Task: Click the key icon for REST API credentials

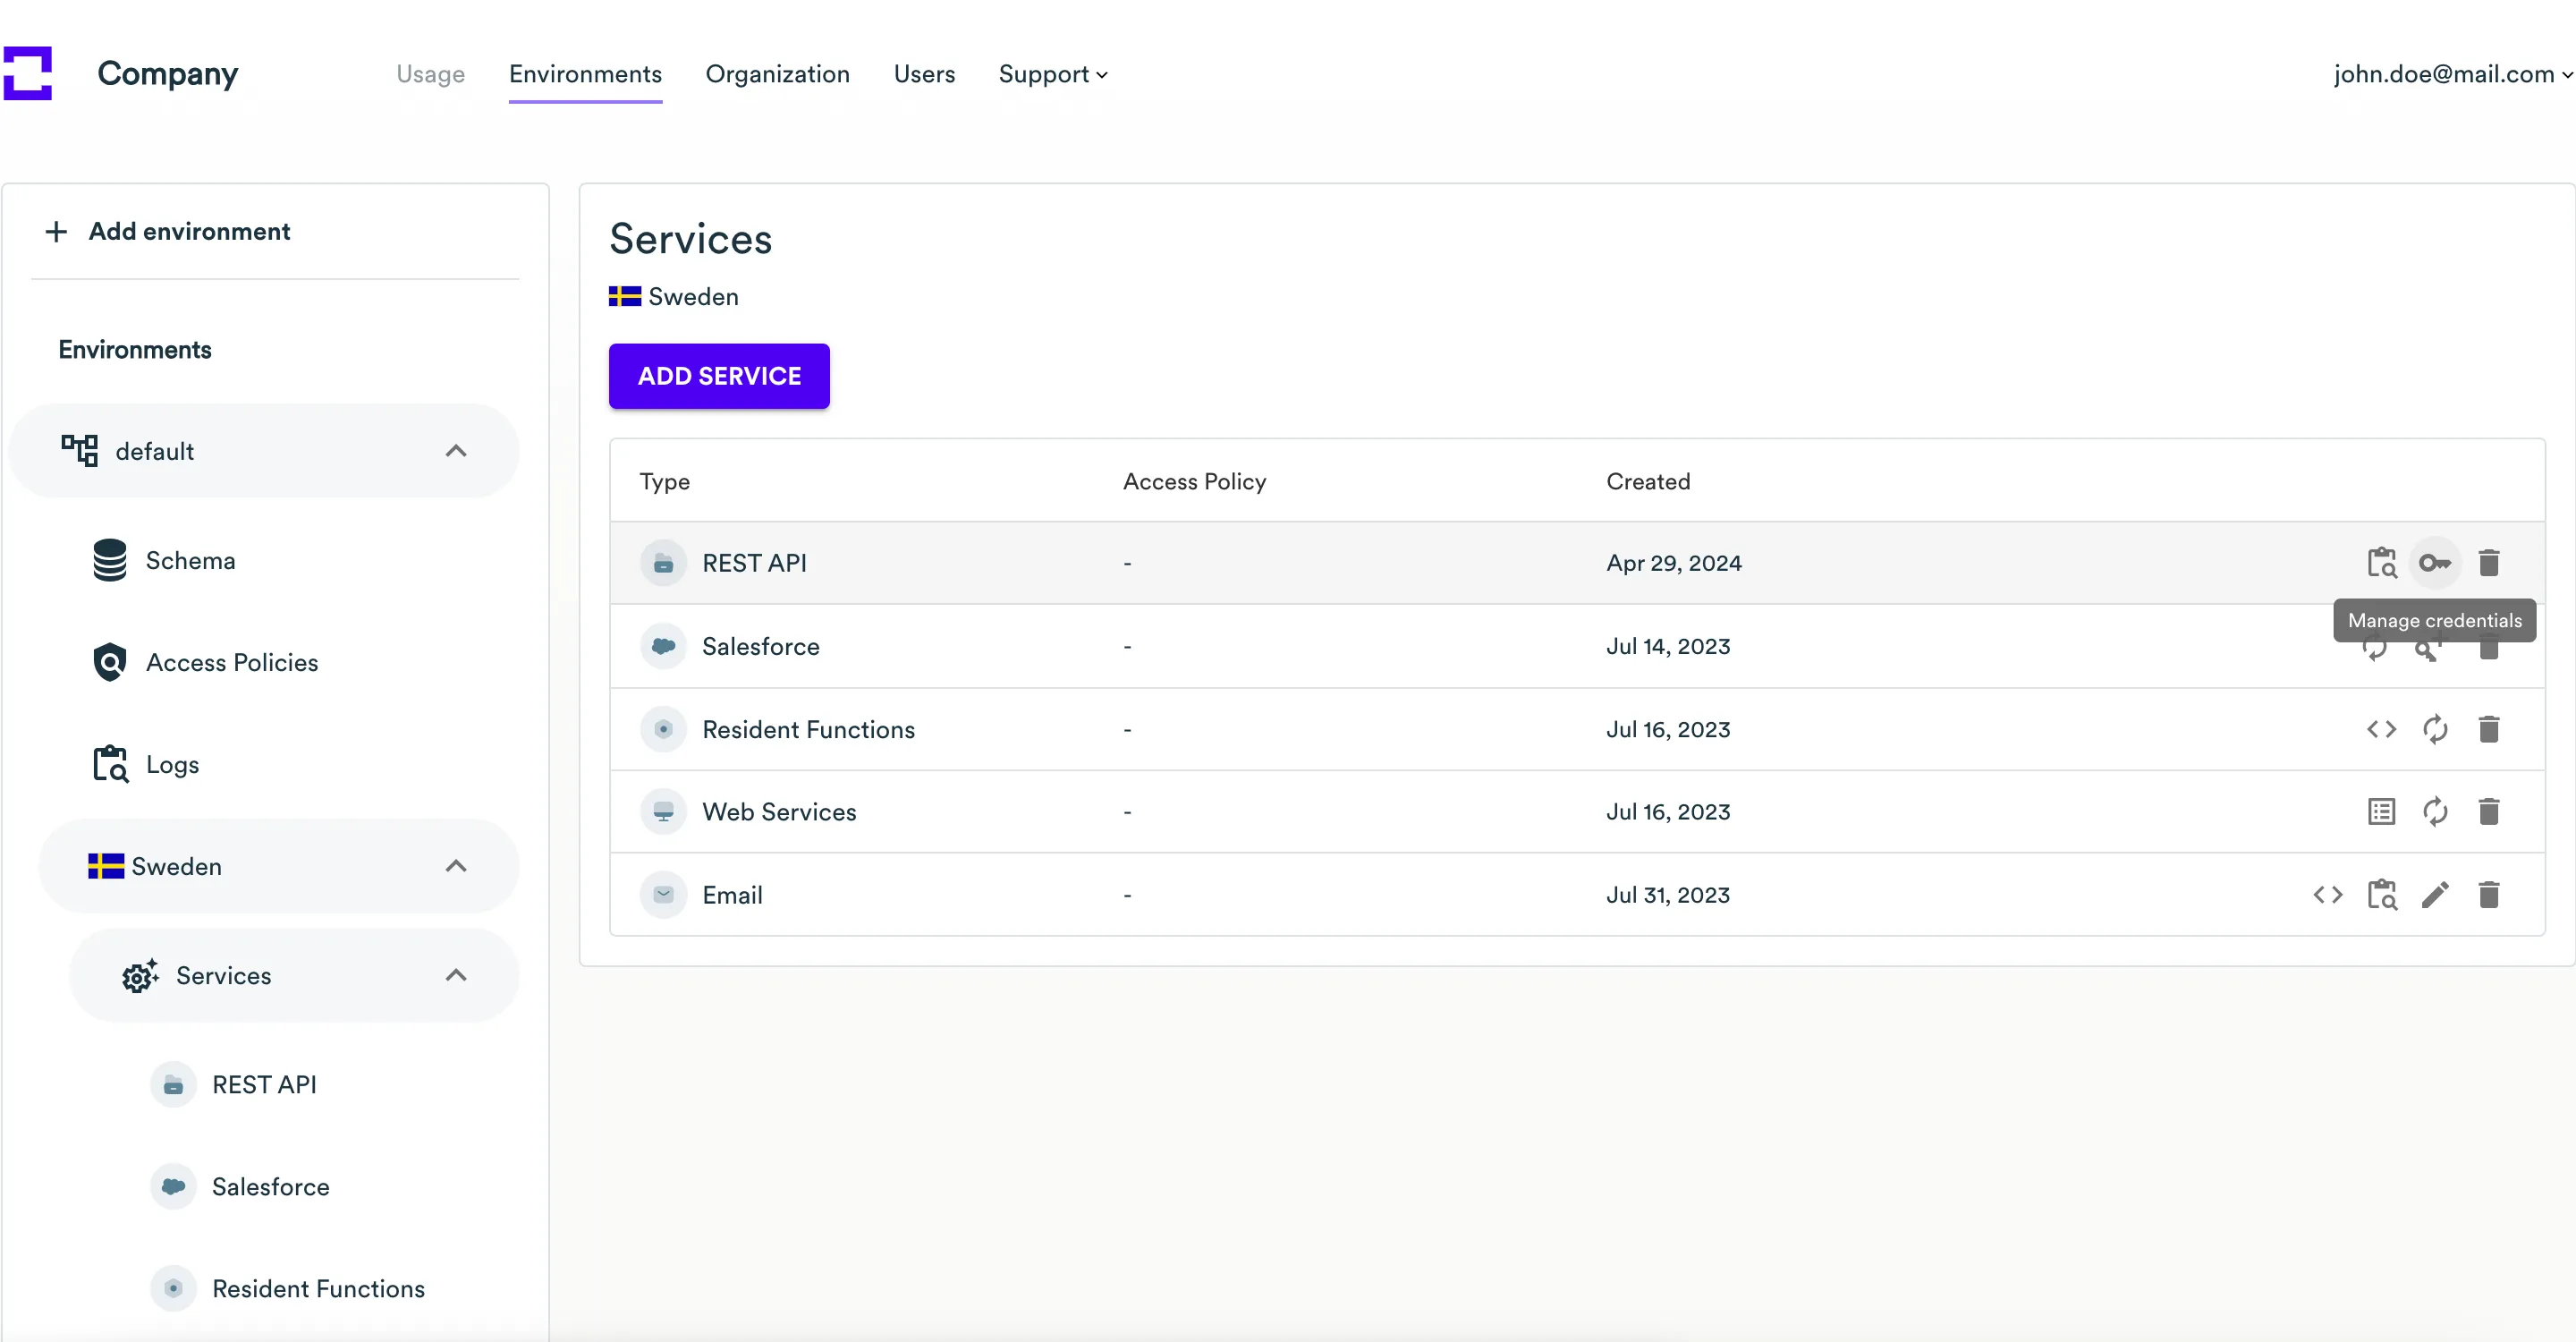Action: [x=2434, y=563]
